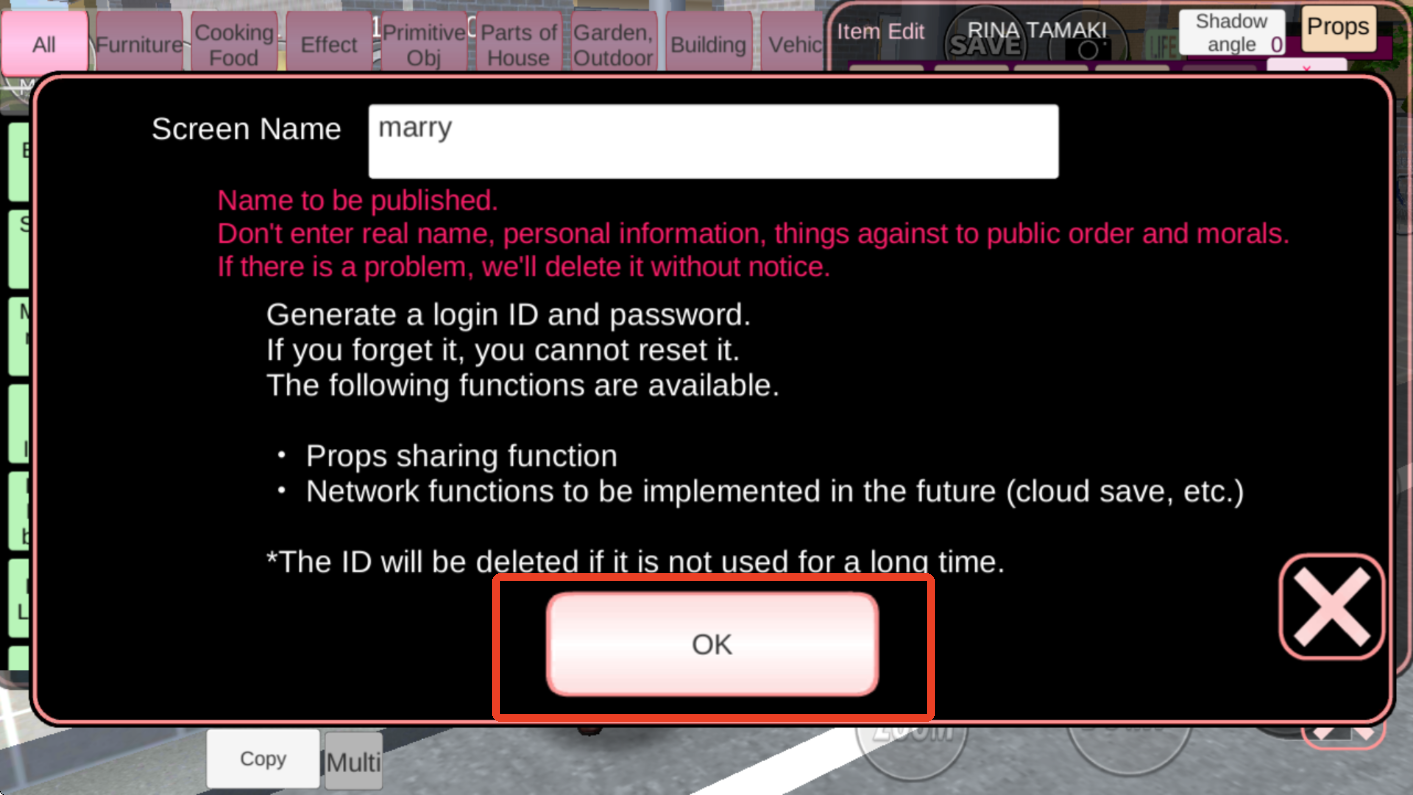This screenshot has width=1413, height=795.
Task: Select the Primitive Obj tab
Action: click(x=424, y=44)
